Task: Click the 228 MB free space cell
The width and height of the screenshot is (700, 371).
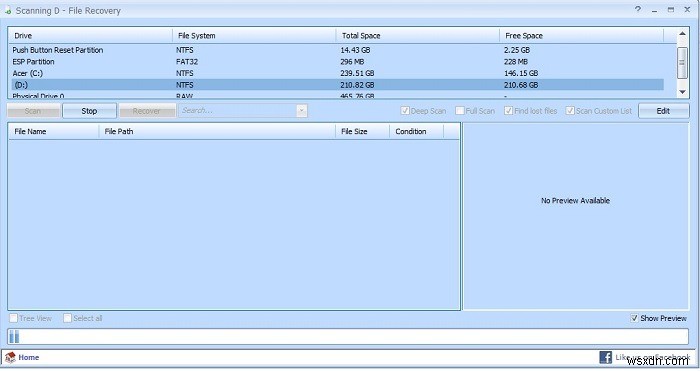Action: coord(516,62)
